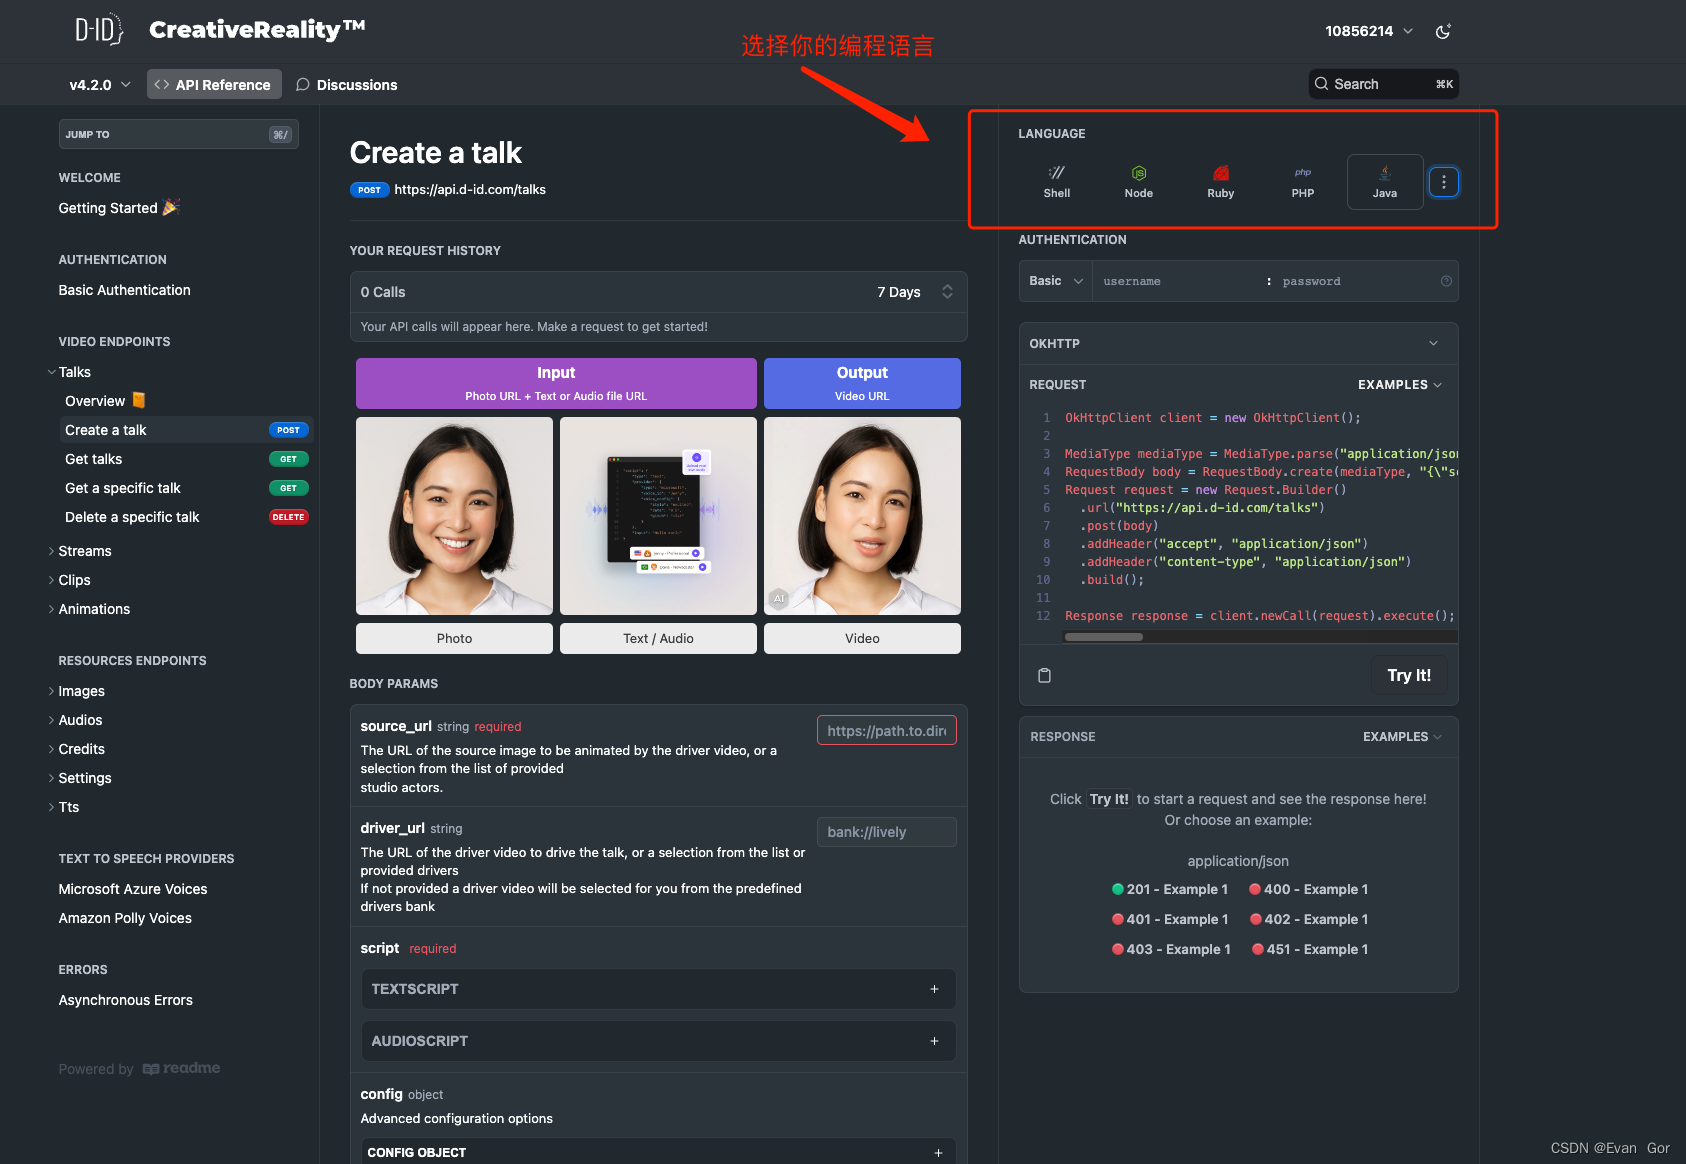
Task: Open Basic Authentication page
Action: pyautogui.click(x=124, y=290)
